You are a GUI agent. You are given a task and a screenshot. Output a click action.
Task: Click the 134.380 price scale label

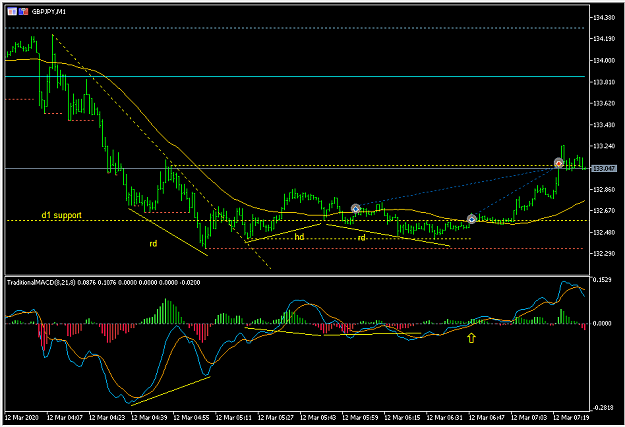click(604, 18)
